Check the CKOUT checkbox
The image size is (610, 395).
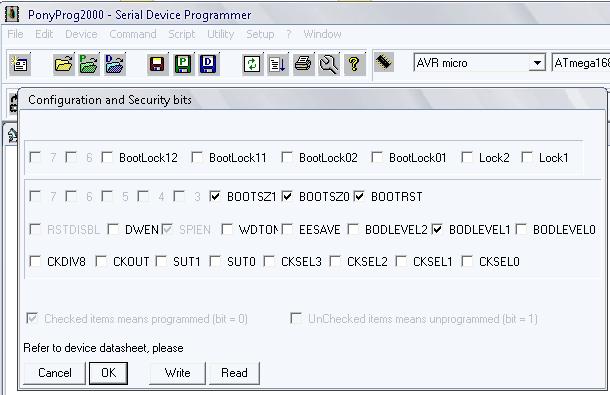pyautogui.click(x=101, y=261)
